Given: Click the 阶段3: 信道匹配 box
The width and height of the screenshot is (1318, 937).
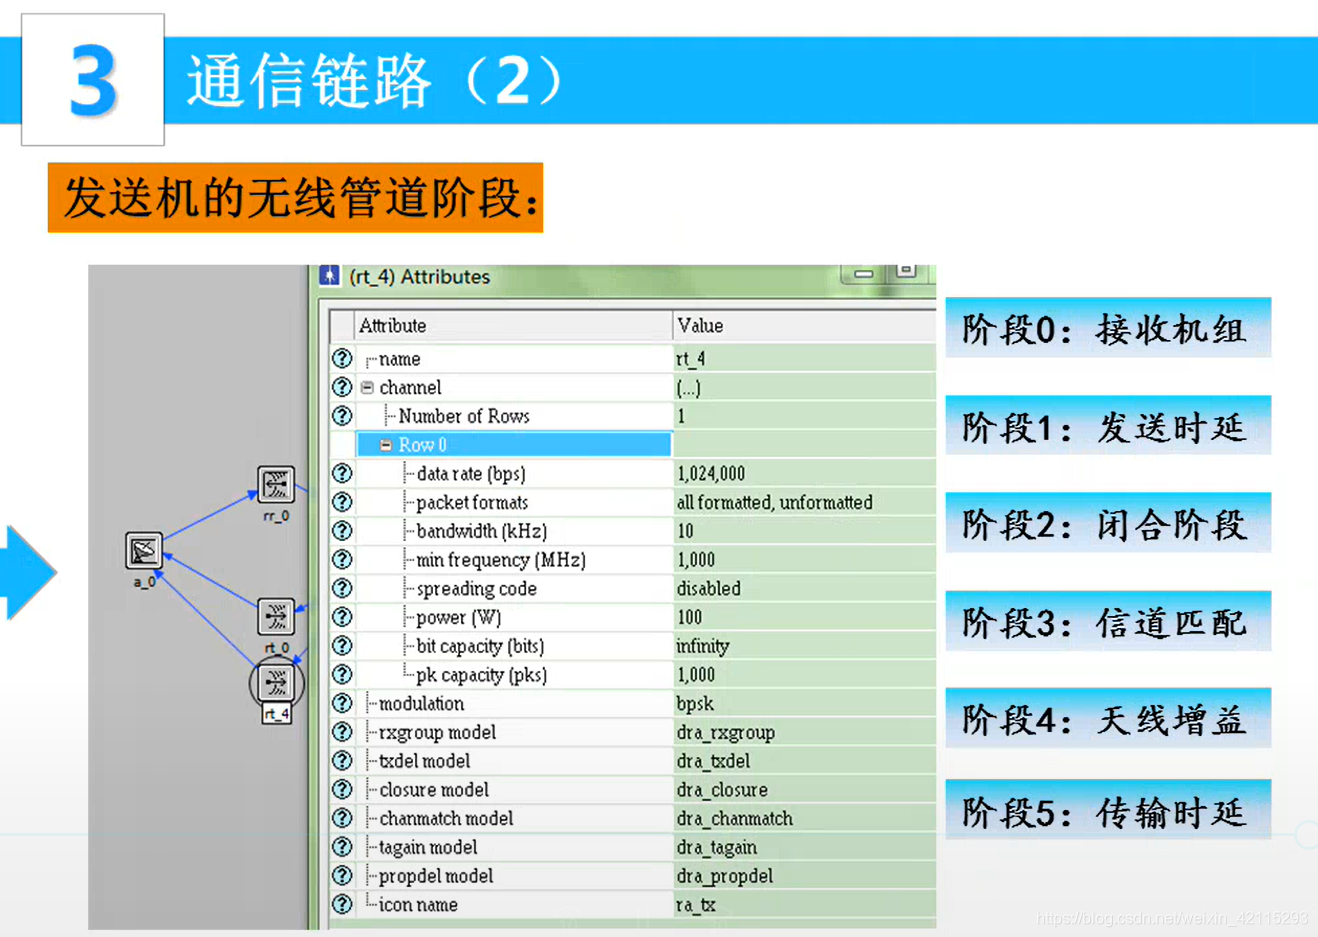Looking at the screenshot, I should [1108, 621].
